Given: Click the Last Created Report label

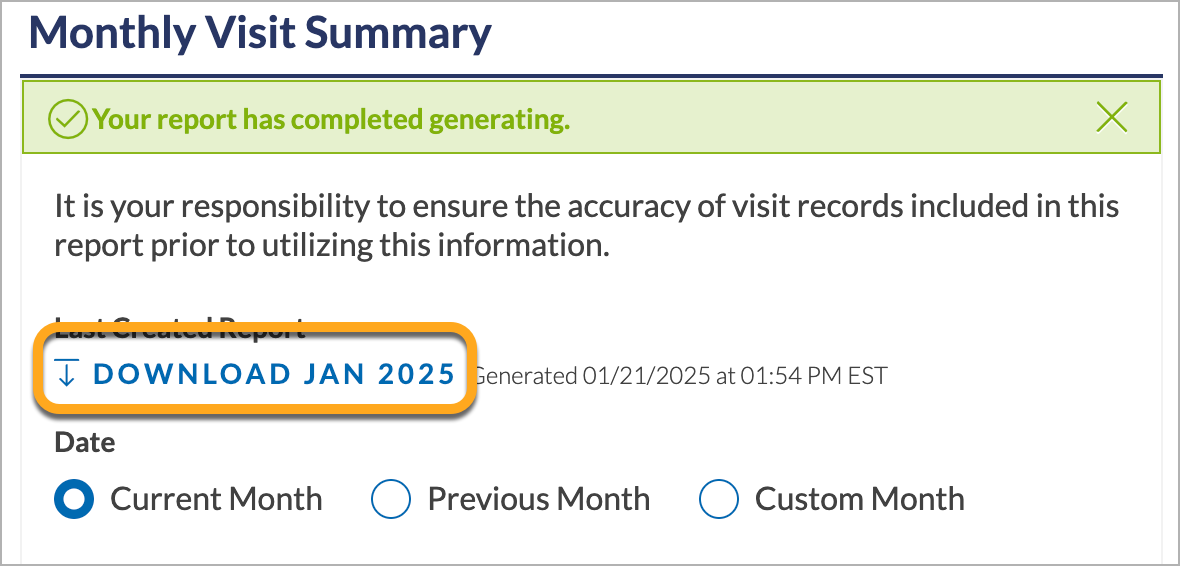Looking at the screenshot, I should click(181, 328).
